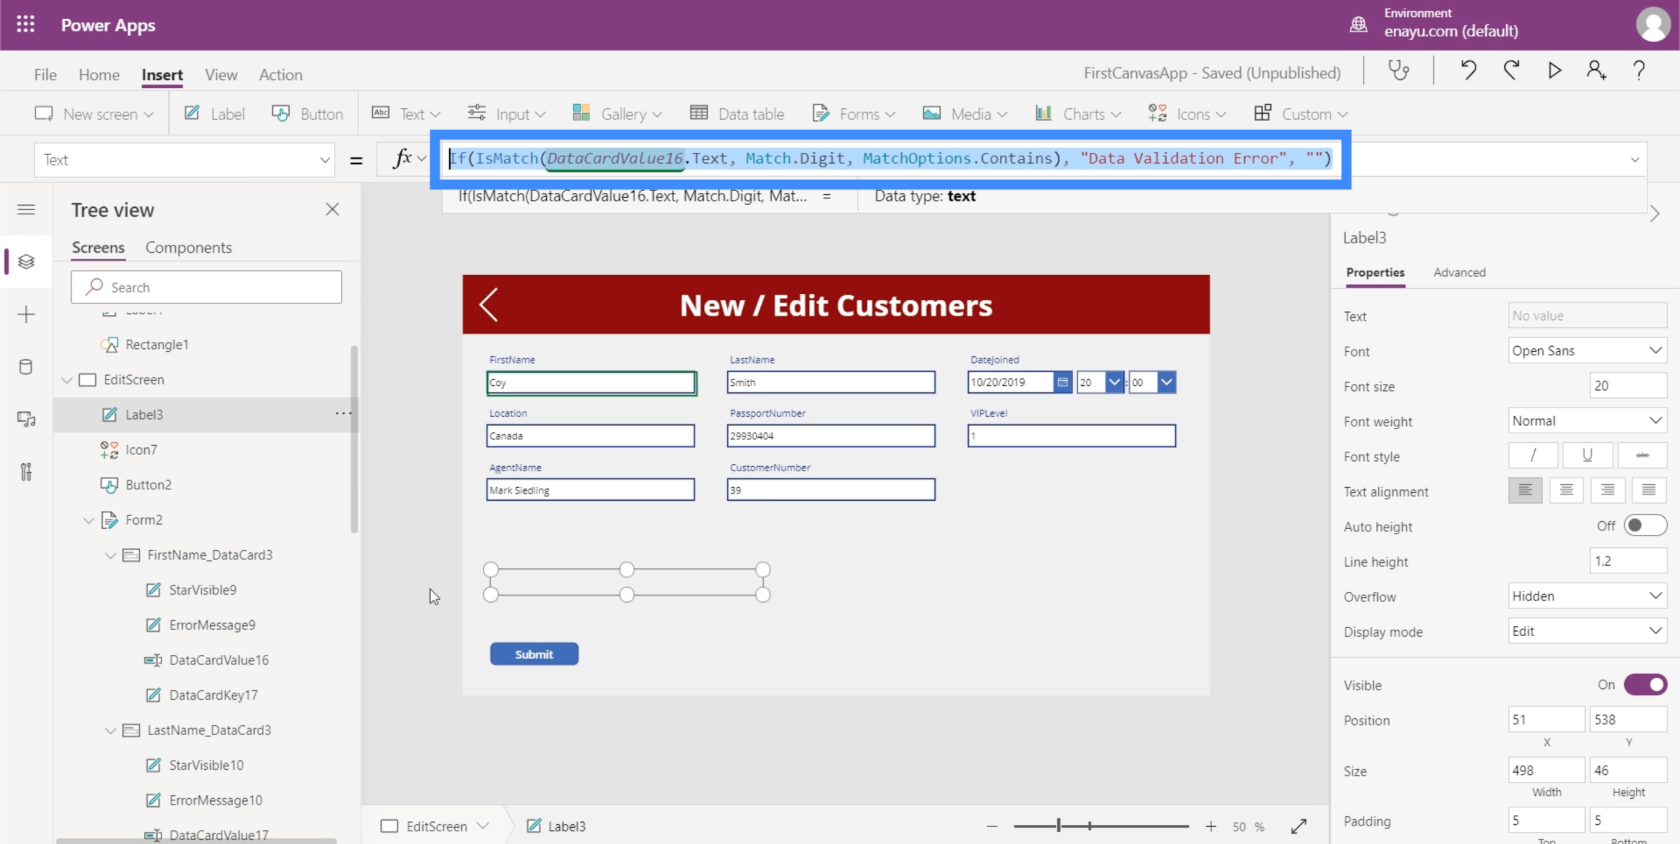This screenshot has height=844, width=1680.
Task: Open the app launcher waffle icon
Action: coord(26,24)
